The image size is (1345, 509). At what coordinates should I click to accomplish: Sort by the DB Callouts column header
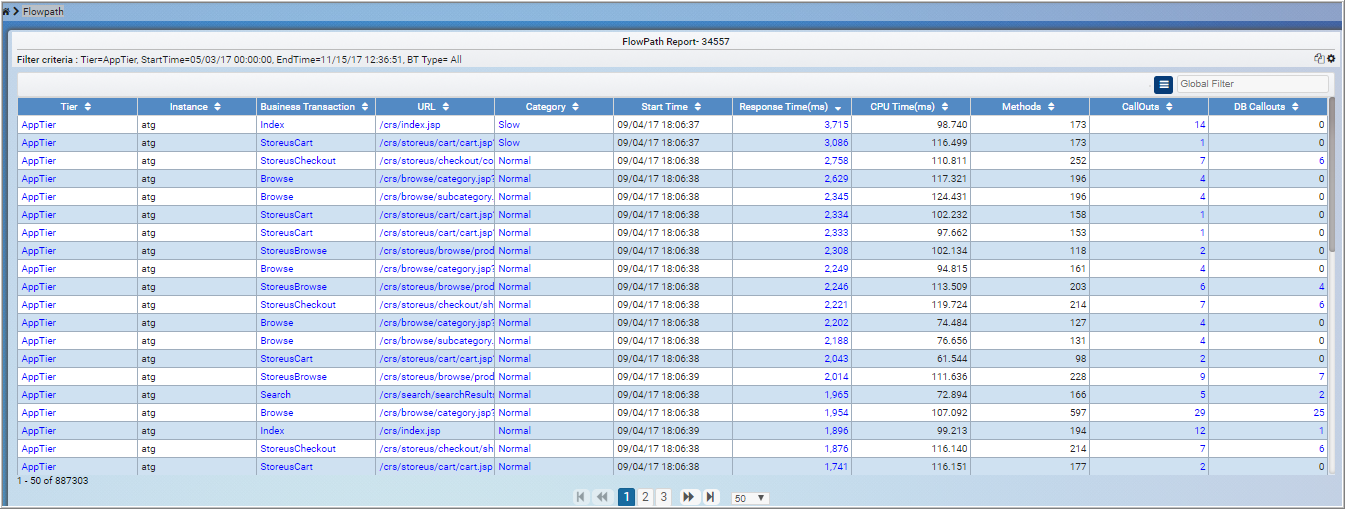pyautogui.click(x=1267, y=107)
